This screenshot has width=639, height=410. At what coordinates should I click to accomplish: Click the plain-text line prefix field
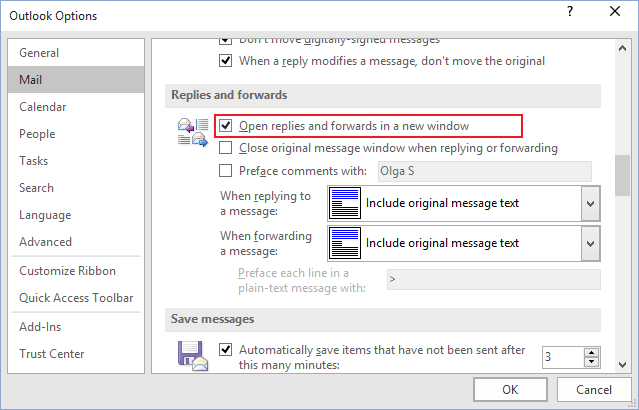pyautogui.click(x=494, y=280)
